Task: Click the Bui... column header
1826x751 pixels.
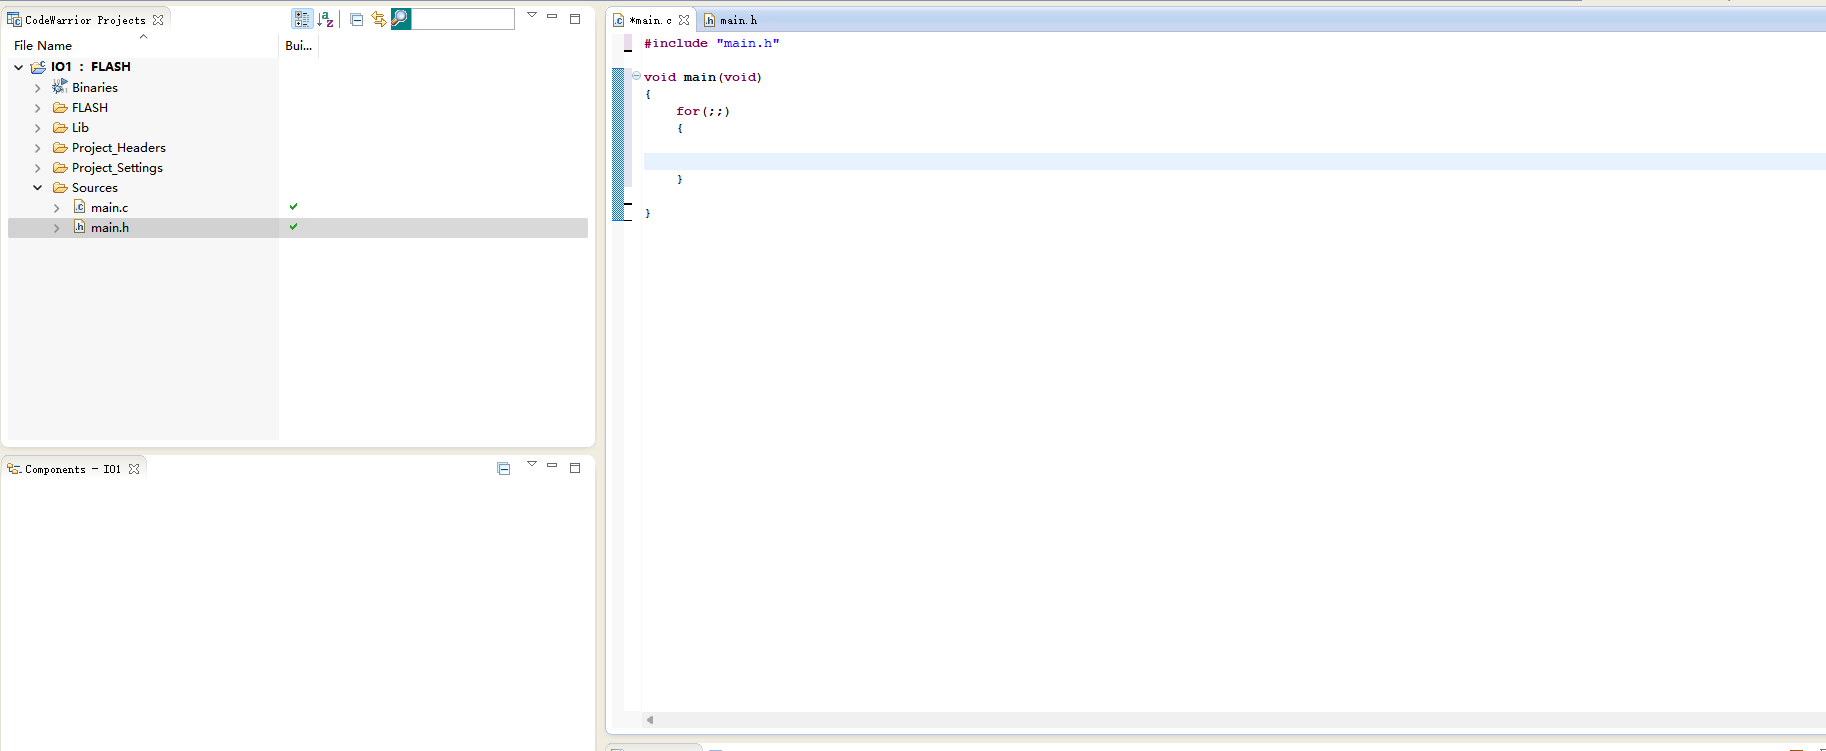Action: pyautogui.click(x=299, y=45)
